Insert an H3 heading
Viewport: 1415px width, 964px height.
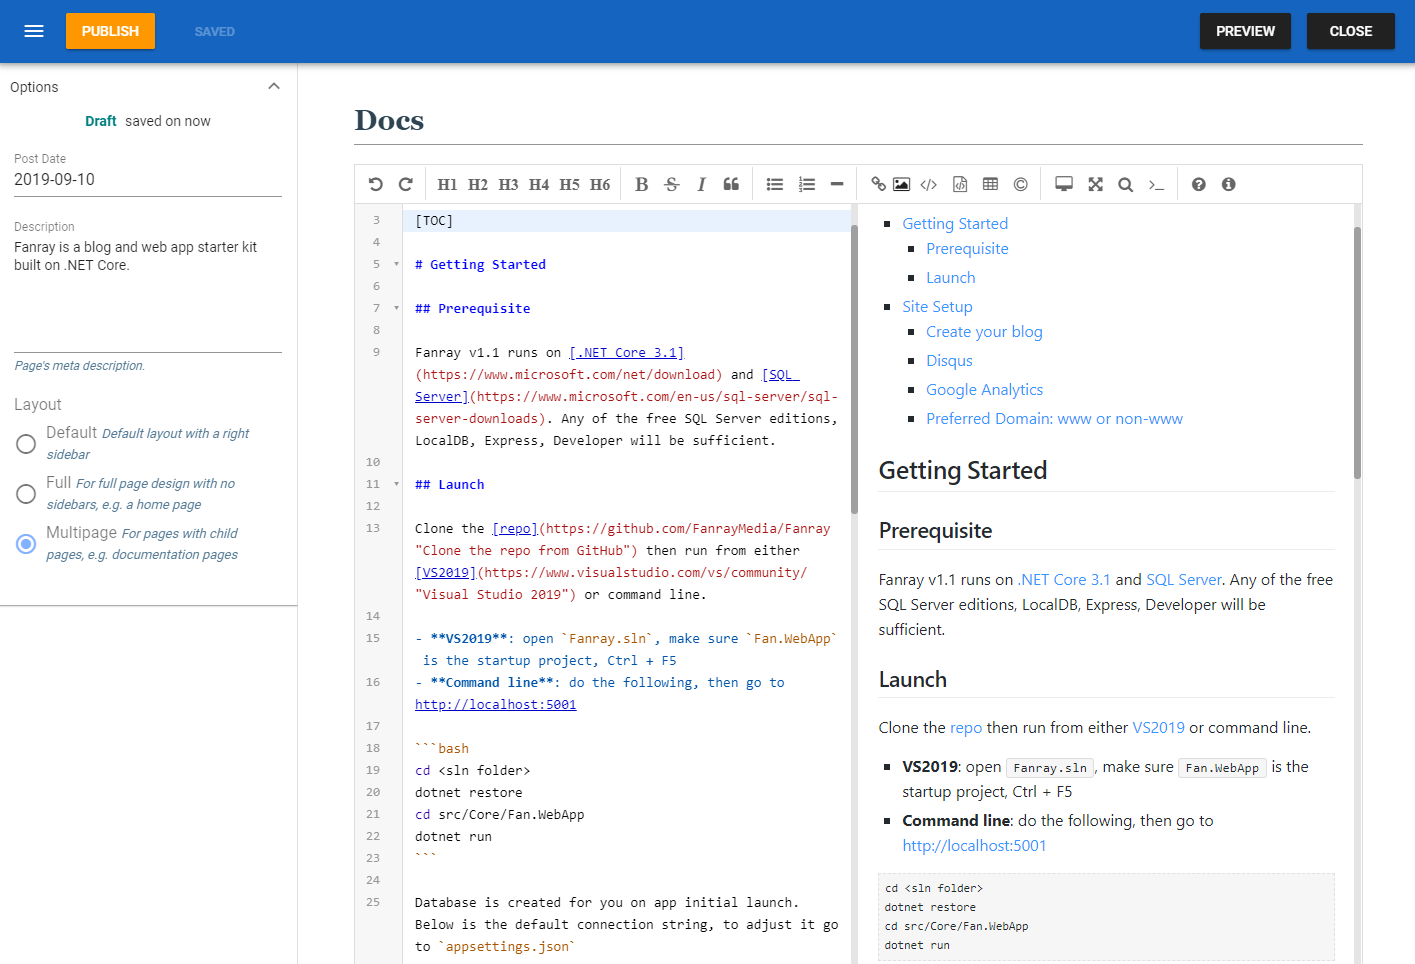[508, 184]
